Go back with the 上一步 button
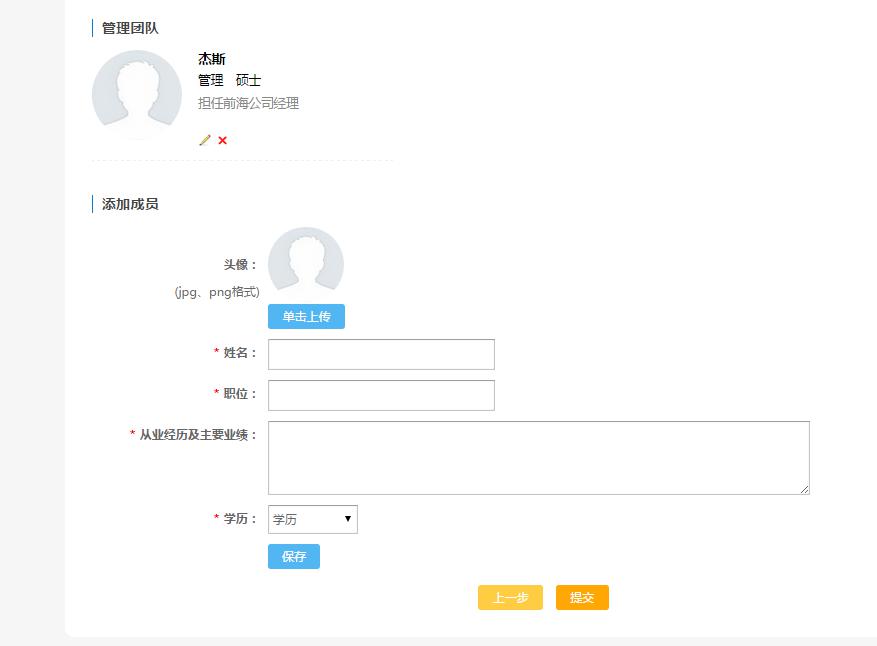Viewport: 877px width, 646px height. 510,597
